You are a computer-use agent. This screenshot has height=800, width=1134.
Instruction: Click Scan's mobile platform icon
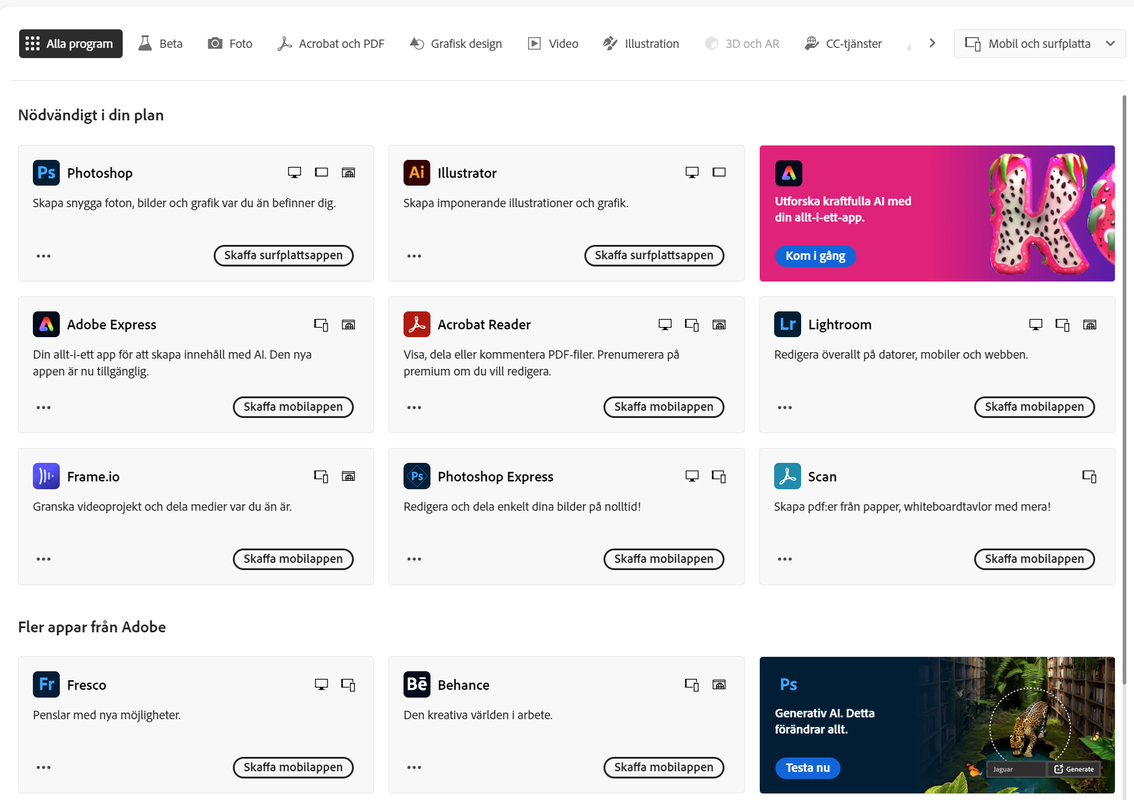pyautogui.click(x=1089, y=476)
